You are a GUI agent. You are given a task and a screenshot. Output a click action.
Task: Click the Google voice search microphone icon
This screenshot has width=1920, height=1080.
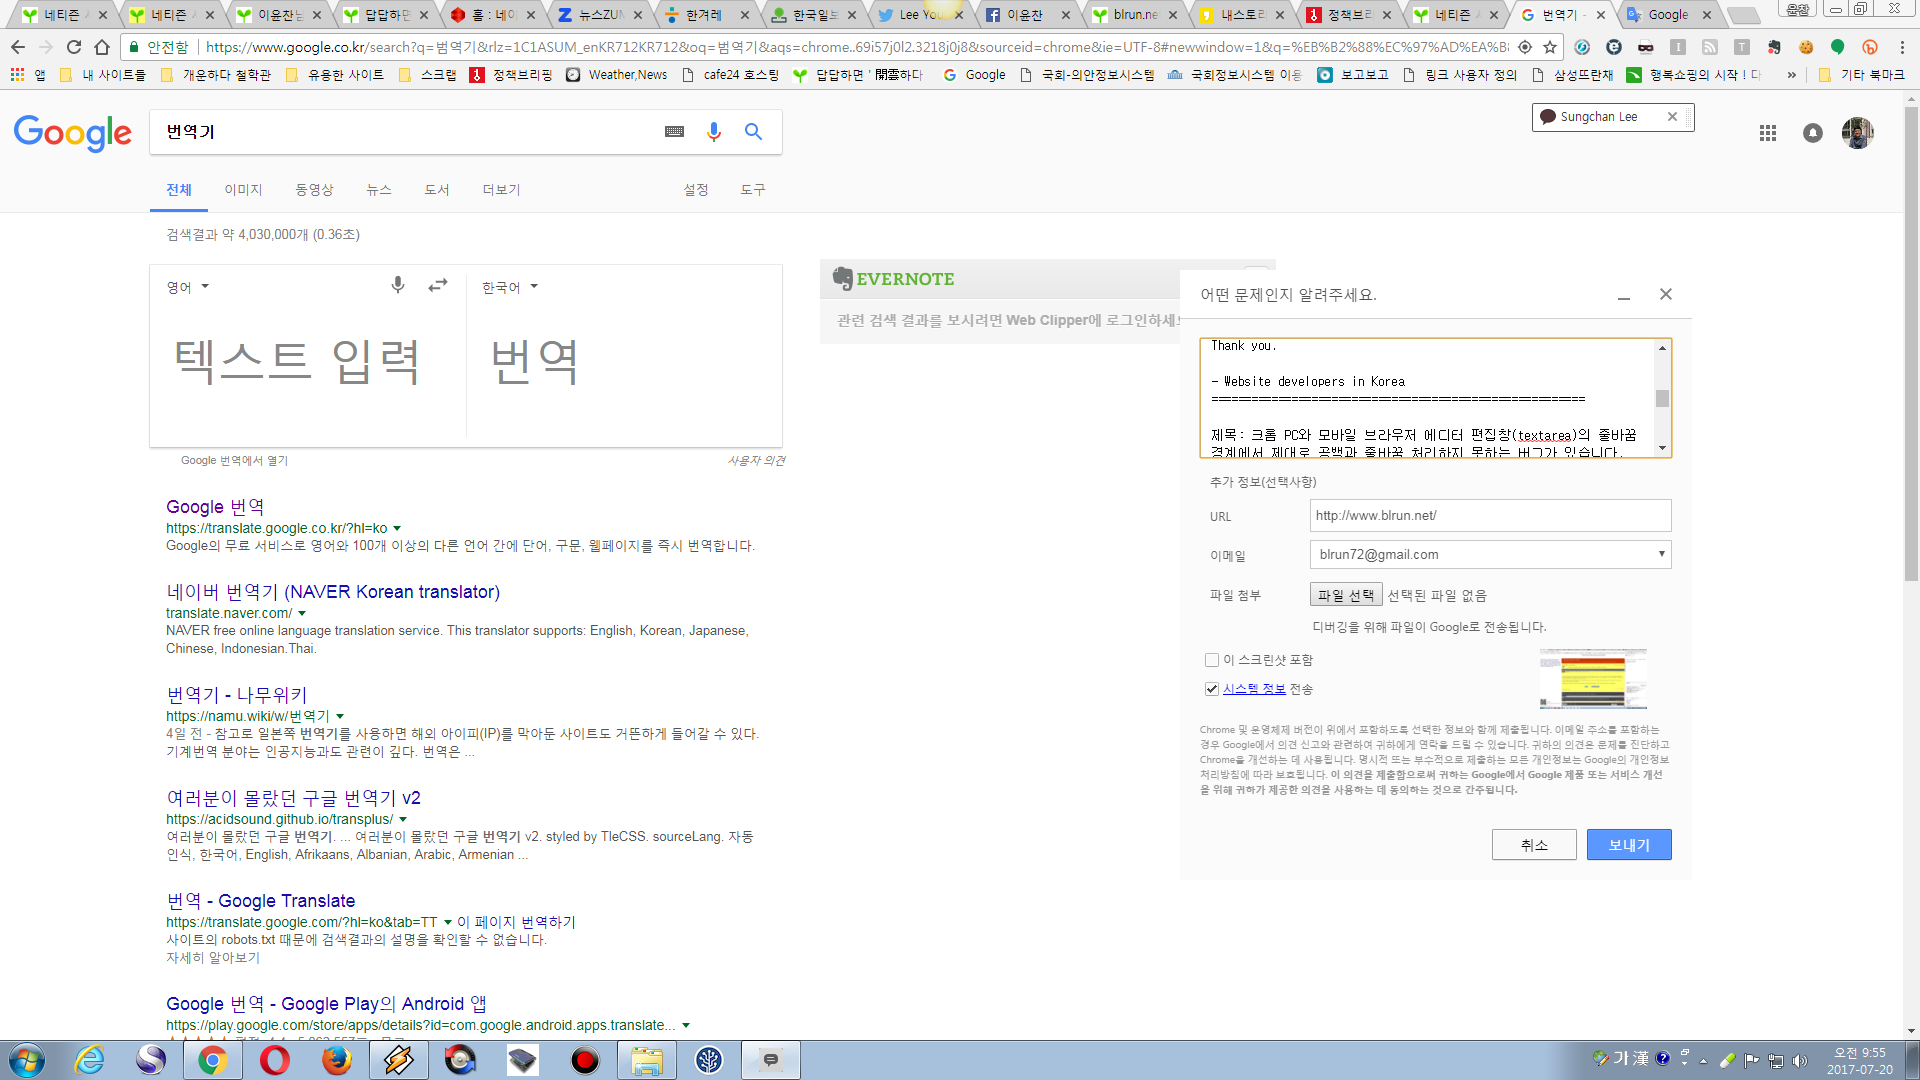pyautogui.click(x=713, y=131)
